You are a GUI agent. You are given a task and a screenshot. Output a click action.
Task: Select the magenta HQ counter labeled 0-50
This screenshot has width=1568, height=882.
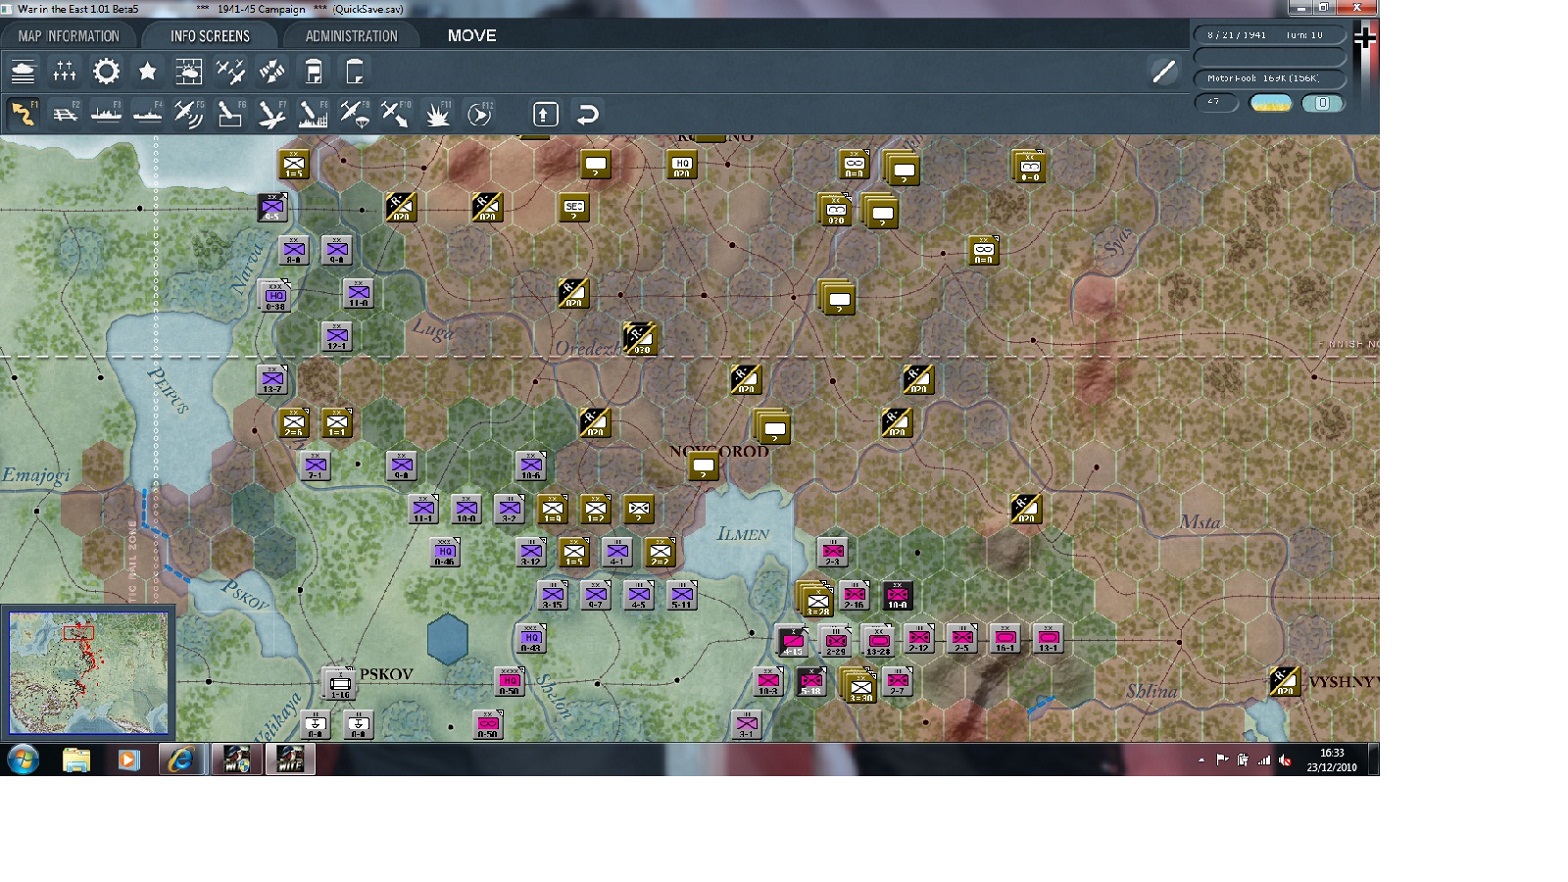510,682
